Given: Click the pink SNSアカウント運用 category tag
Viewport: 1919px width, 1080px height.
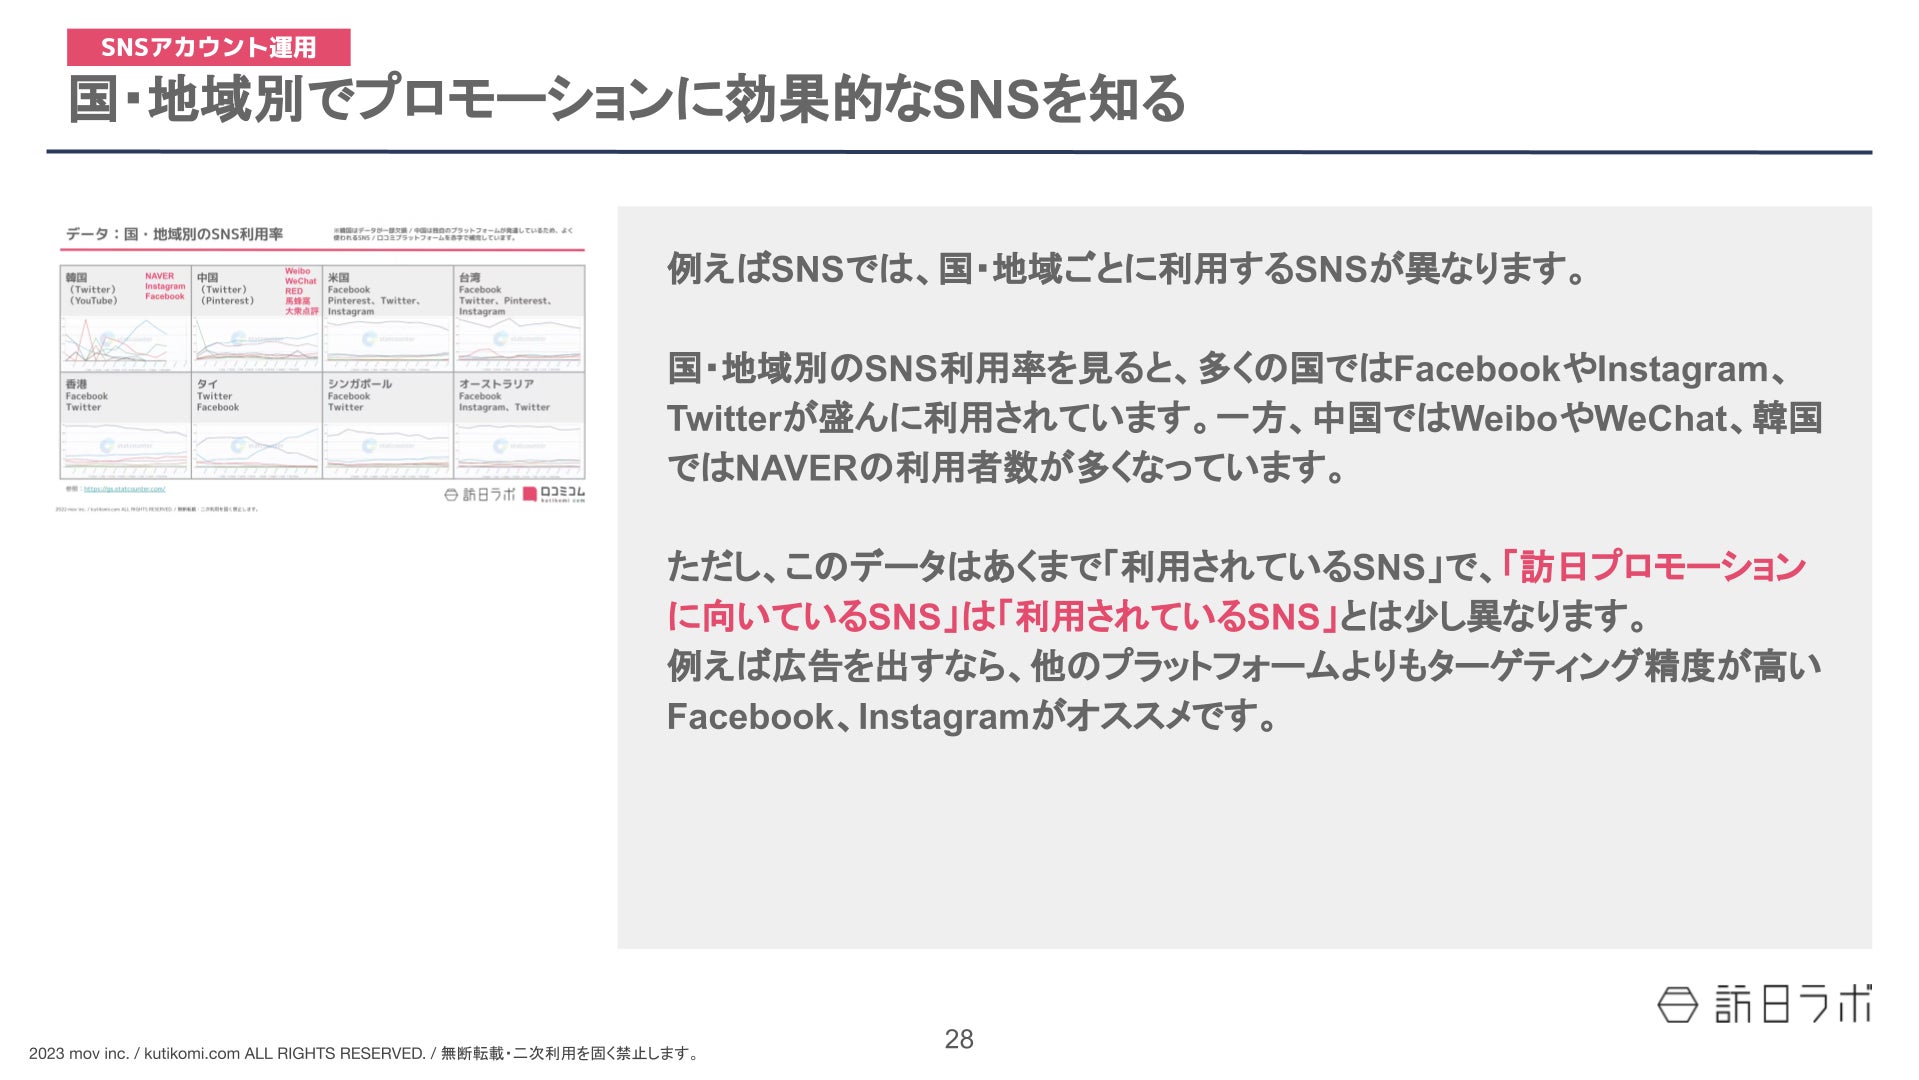Looking at the screenshot, I should point(208,47).
